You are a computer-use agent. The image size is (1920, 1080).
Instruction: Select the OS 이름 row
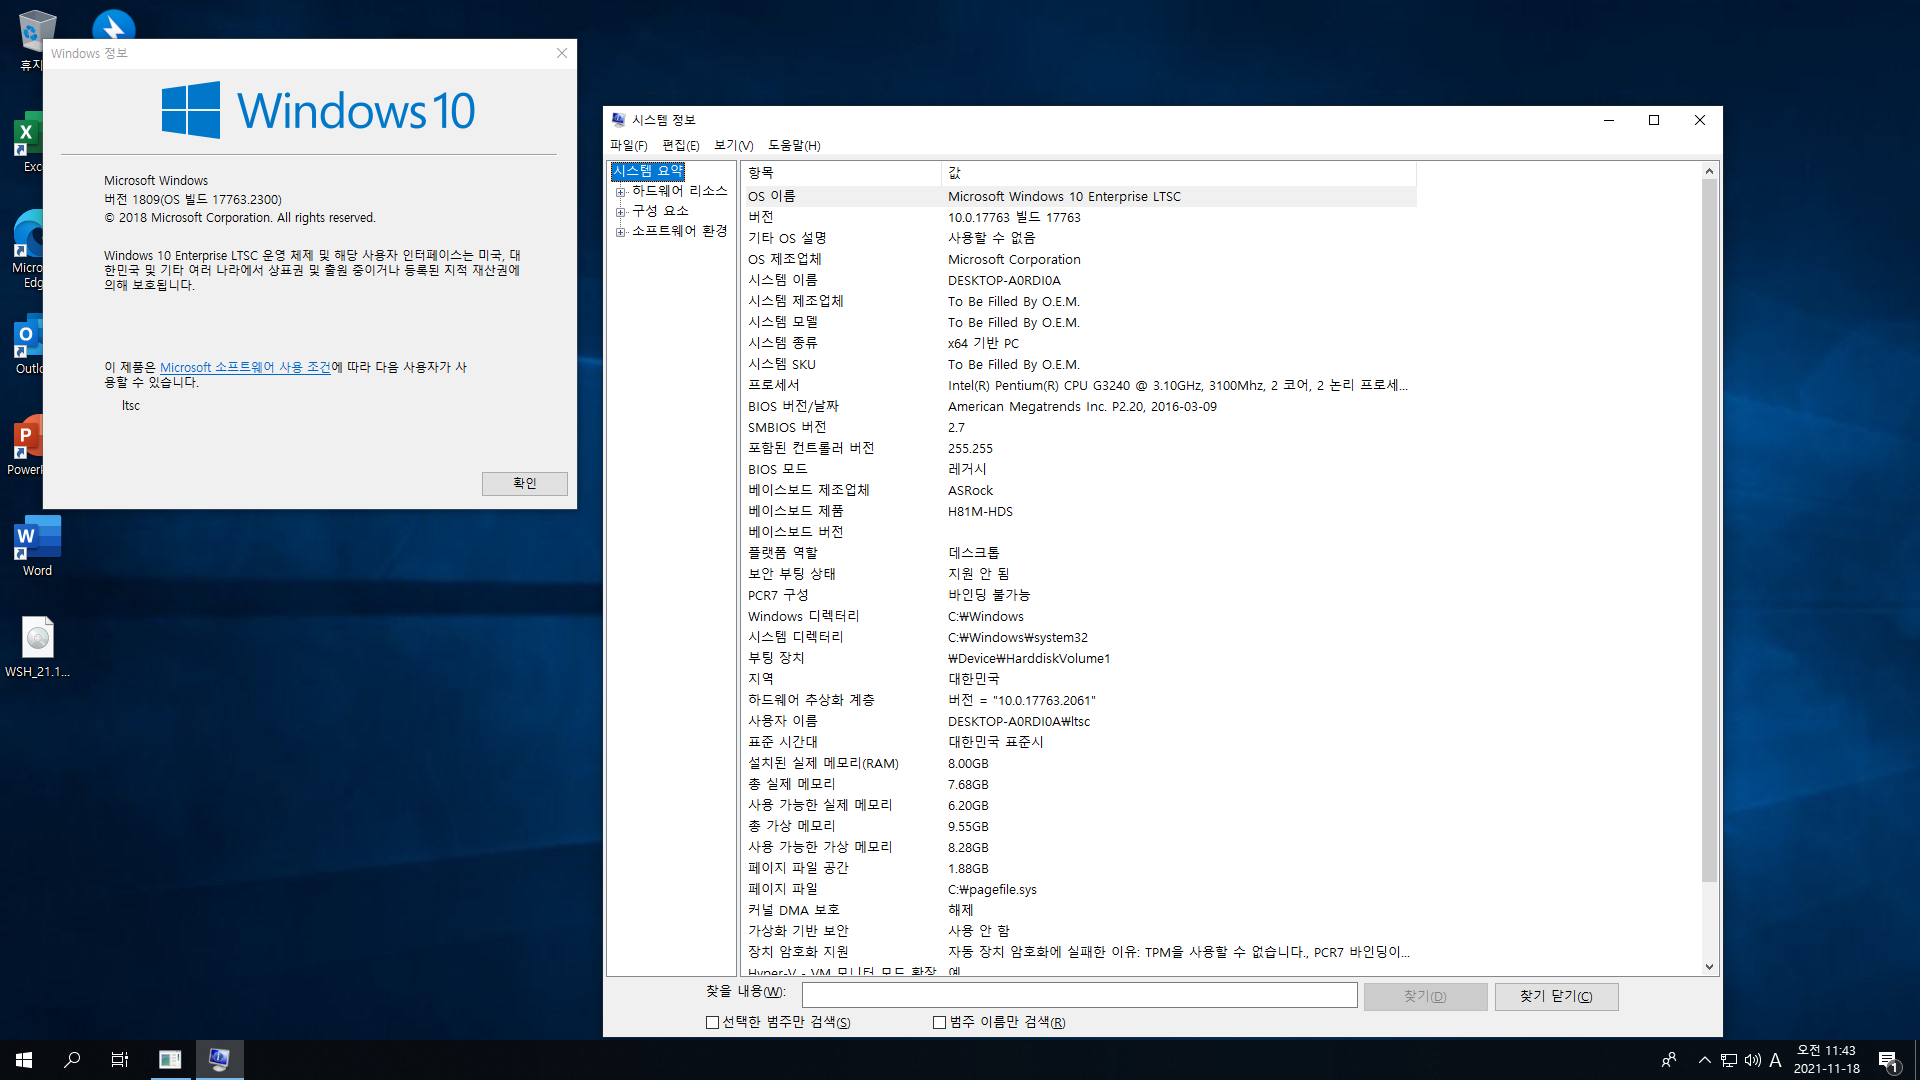click(1079, 197)
